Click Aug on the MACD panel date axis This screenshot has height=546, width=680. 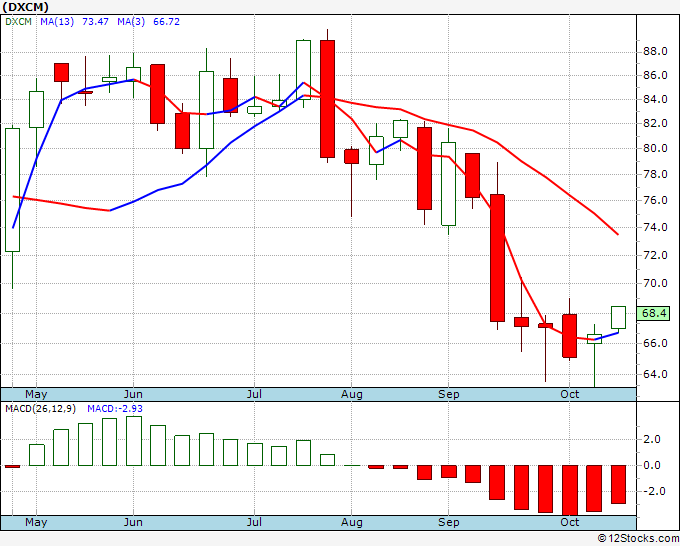[x=351, y=522]
